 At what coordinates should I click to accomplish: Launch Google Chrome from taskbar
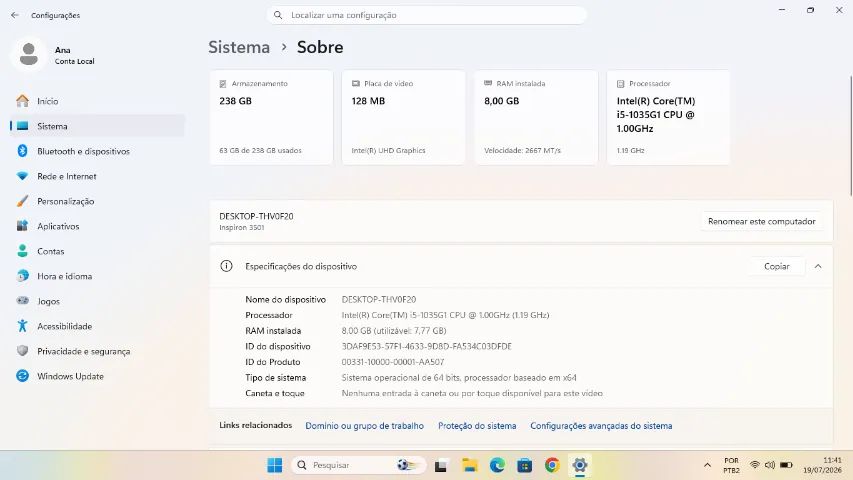[552, 465]
